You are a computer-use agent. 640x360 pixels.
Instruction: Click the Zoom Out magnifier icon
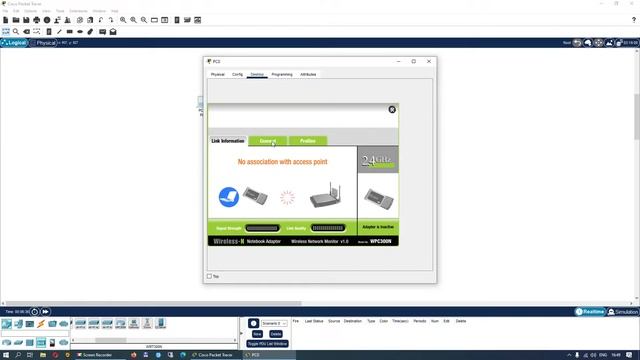coord(144,20)
